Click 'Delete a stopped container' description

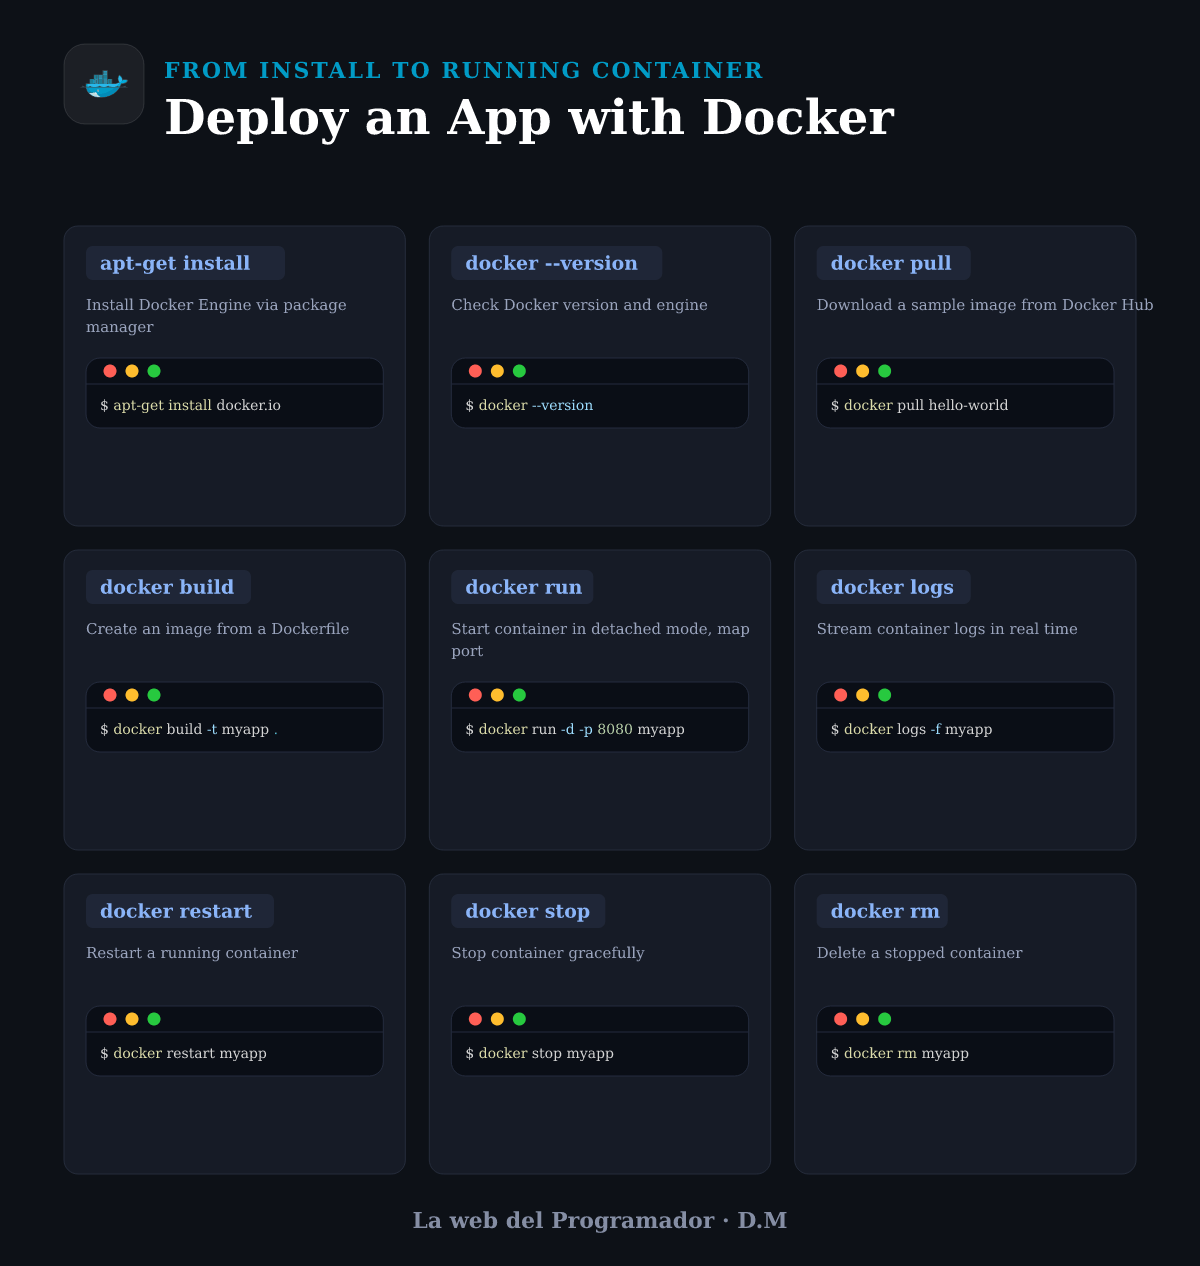click(920, 953)
